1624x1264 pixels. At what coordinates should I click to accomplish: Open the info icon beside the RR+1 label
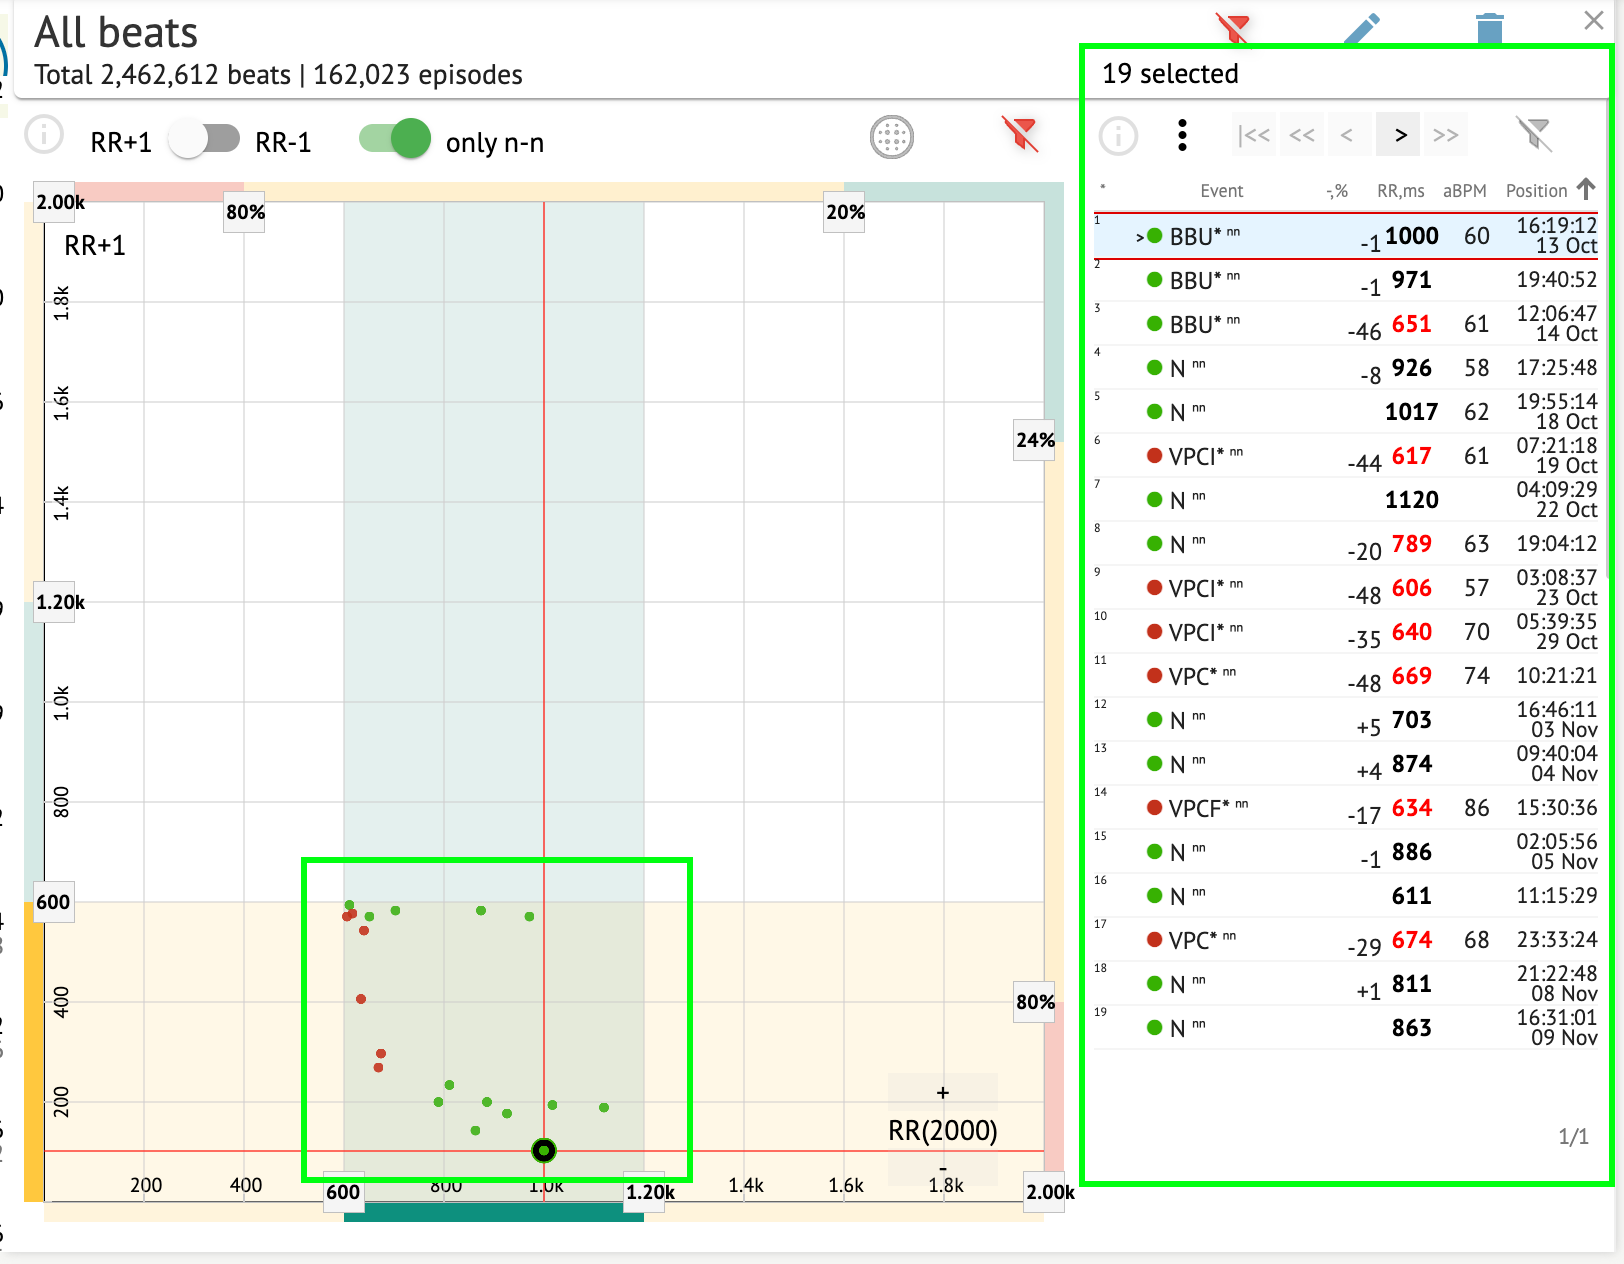click(x=44, y=134)
